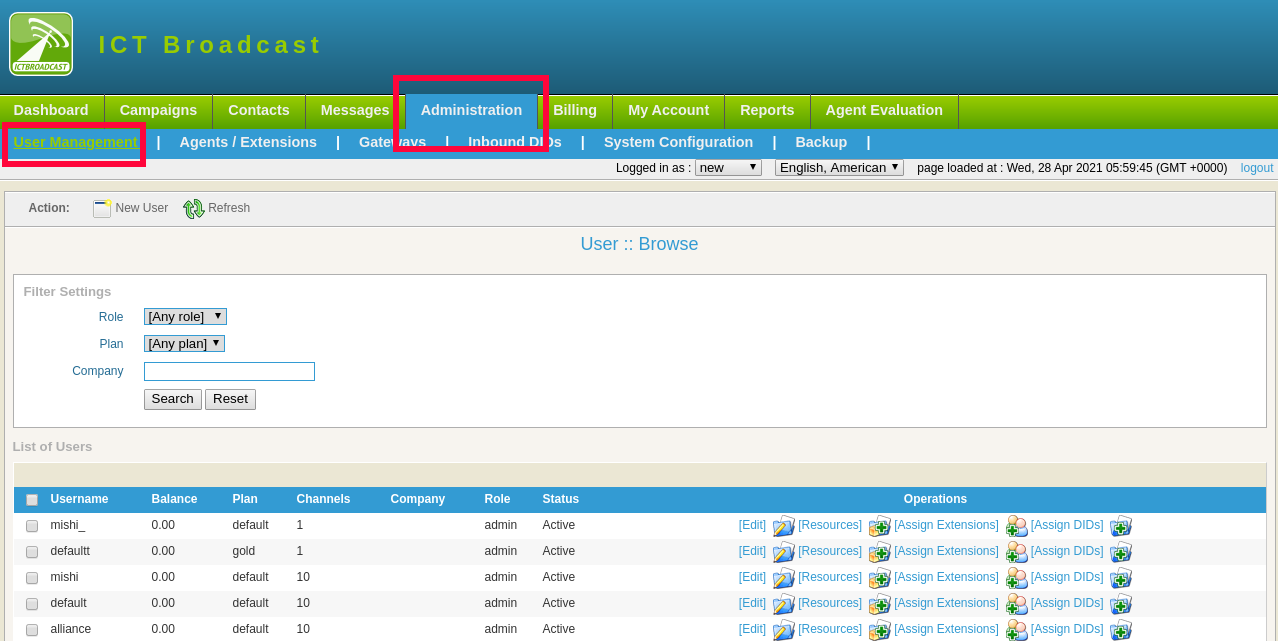Viewport: 1278px width, 641px height.
Task: Click the assign DIDs icon for user default
Action: coord(1121,604)
